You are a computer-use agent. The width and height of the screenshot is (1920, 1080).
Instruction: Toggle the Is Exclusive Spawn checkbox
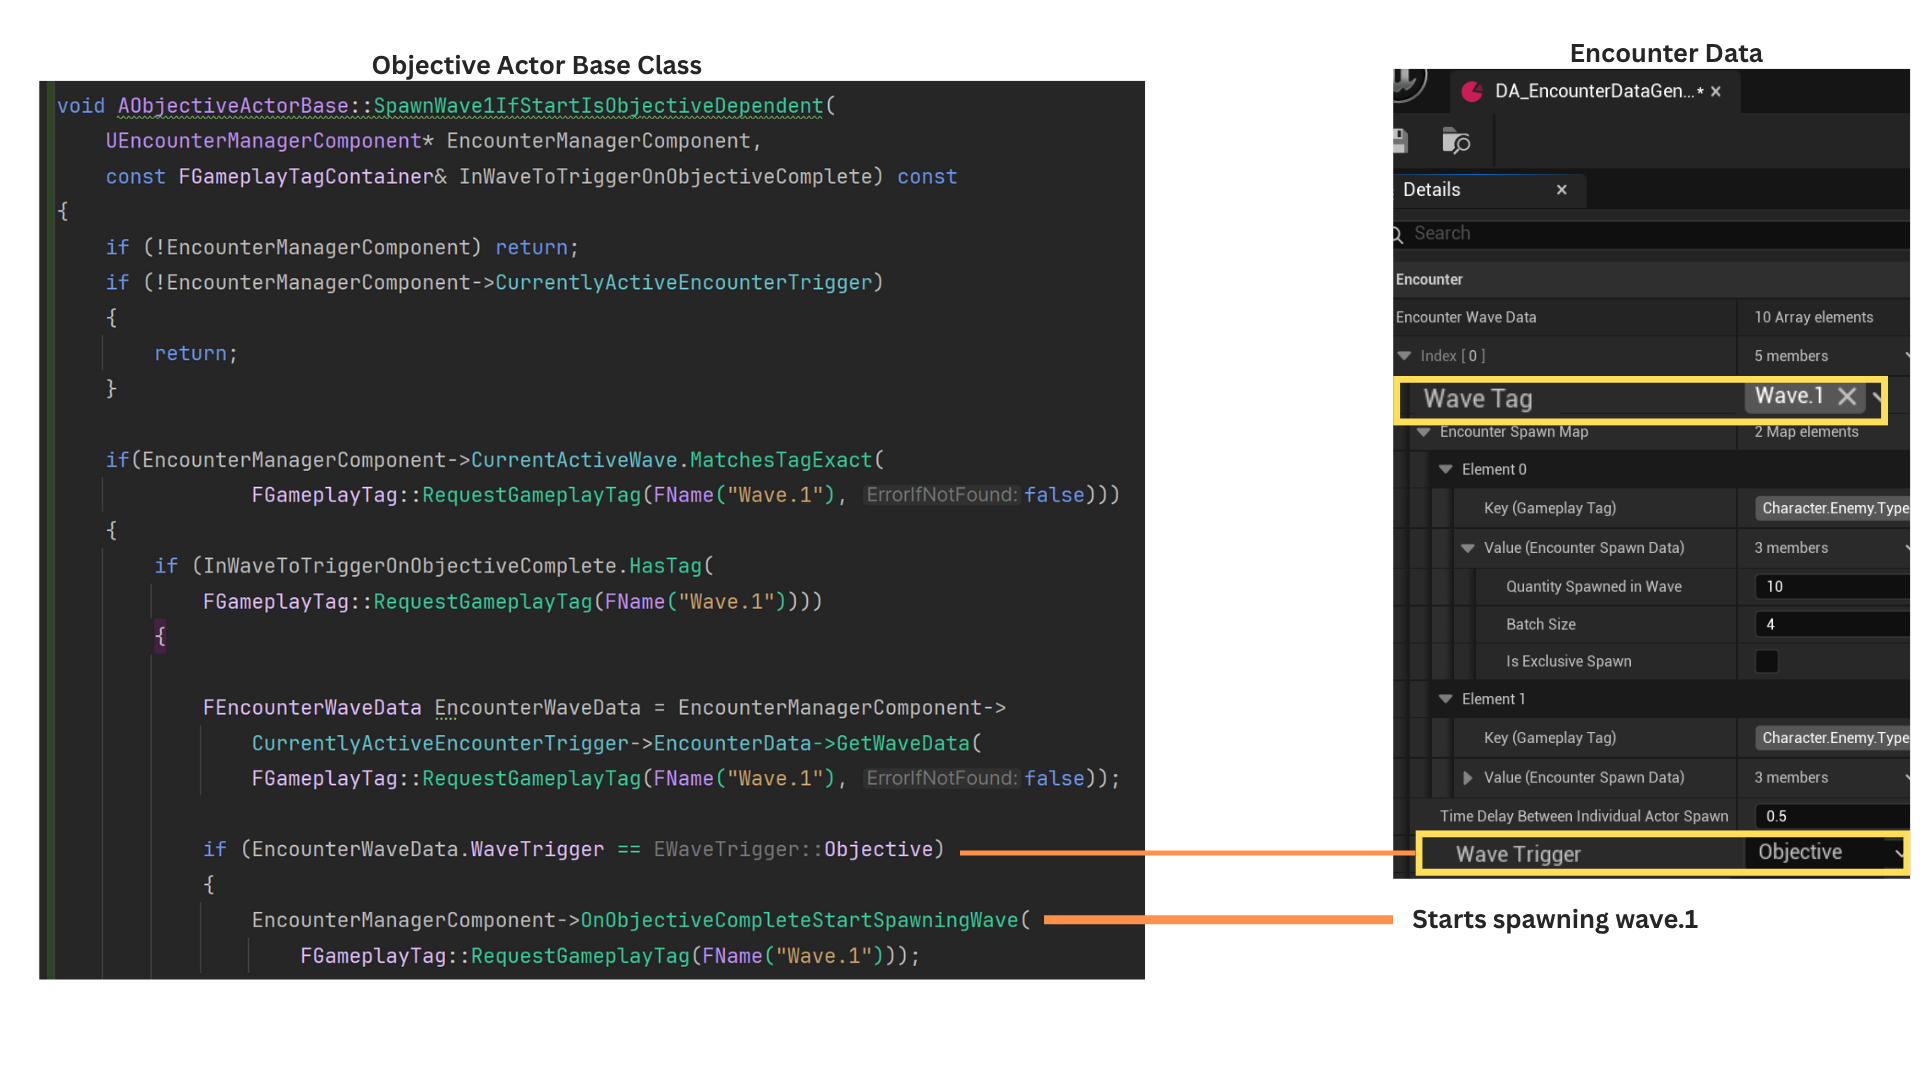[1767, 661]
